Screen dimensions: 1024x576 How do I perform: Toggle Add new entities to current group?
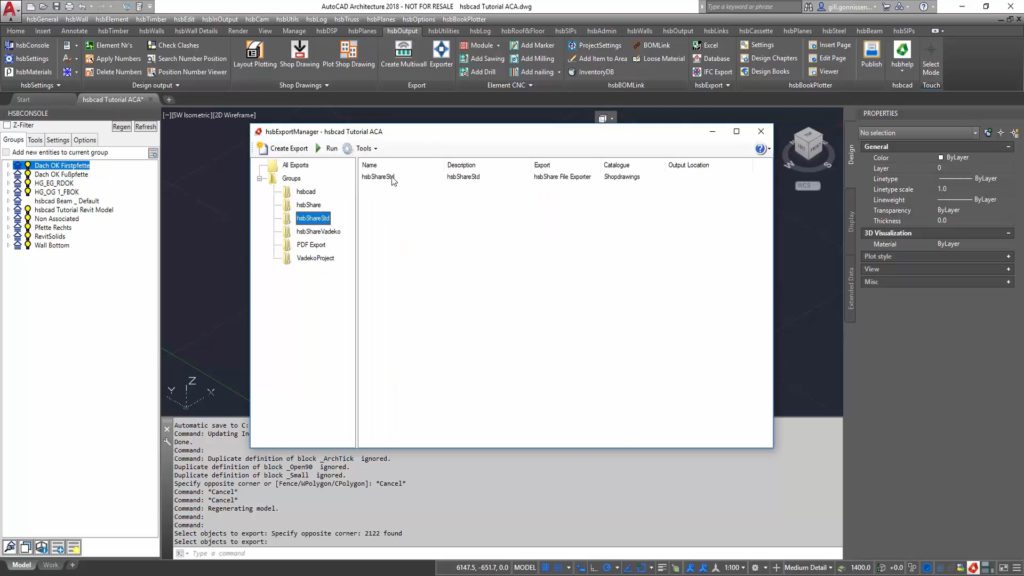point(7,152)
